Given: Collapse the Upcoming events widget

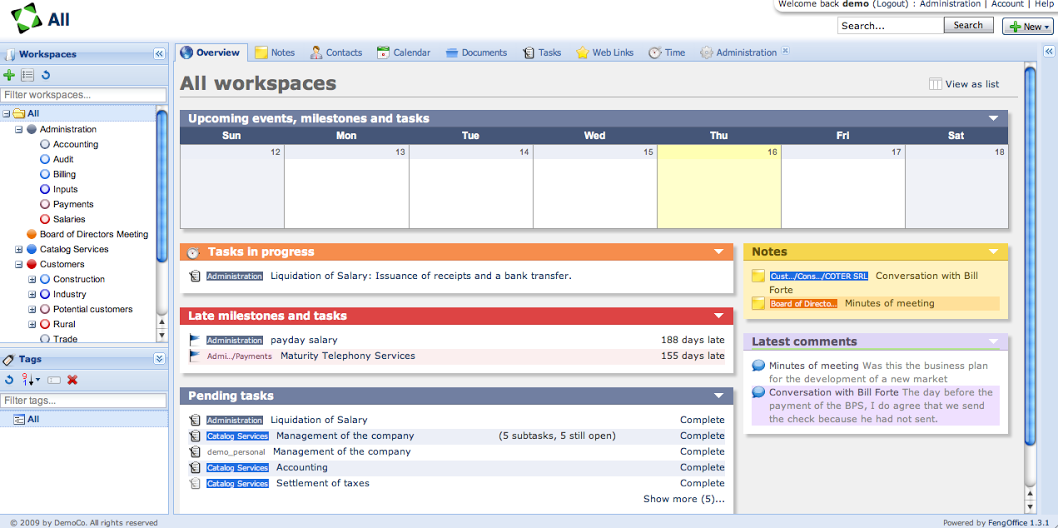Looking at the screenshot, I should point(993,119).
